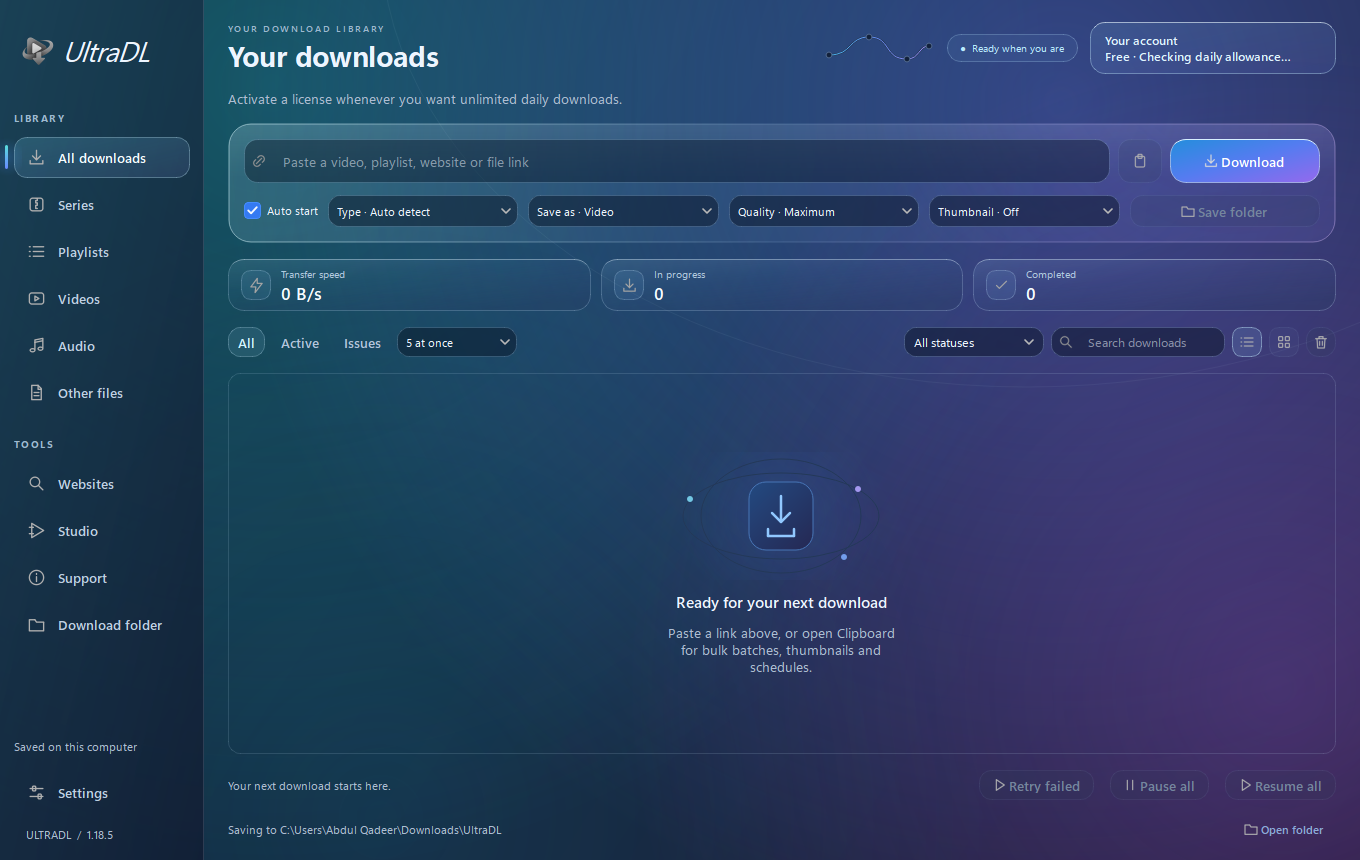This screenshot has height=860, width=1360.
Task: Click the Pause all button
Action: click(x=1160, y=785)
